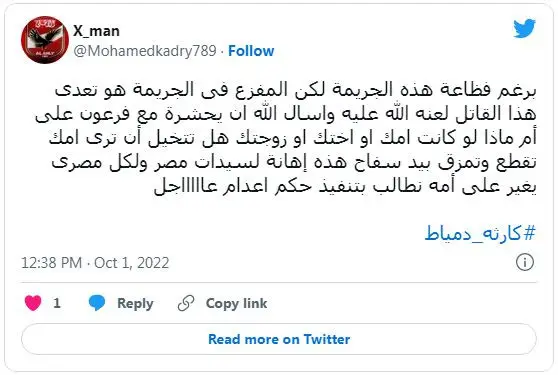Open the X_man display name
The image size is (558, 375).
tap(96, 31)
